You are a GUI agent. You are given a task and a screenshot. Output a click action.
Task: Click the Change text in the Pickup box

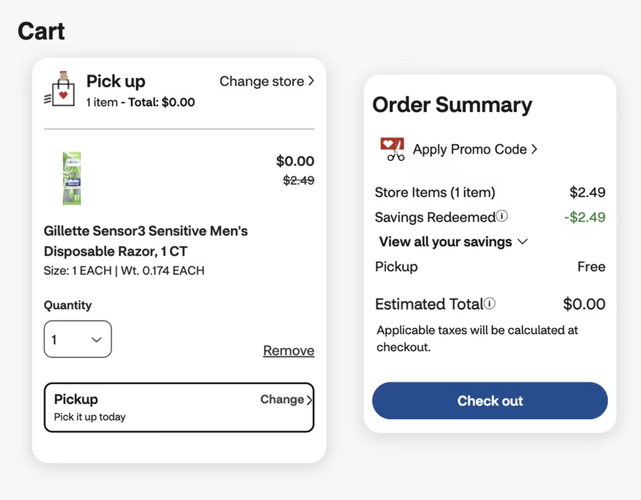coord(281,399)
